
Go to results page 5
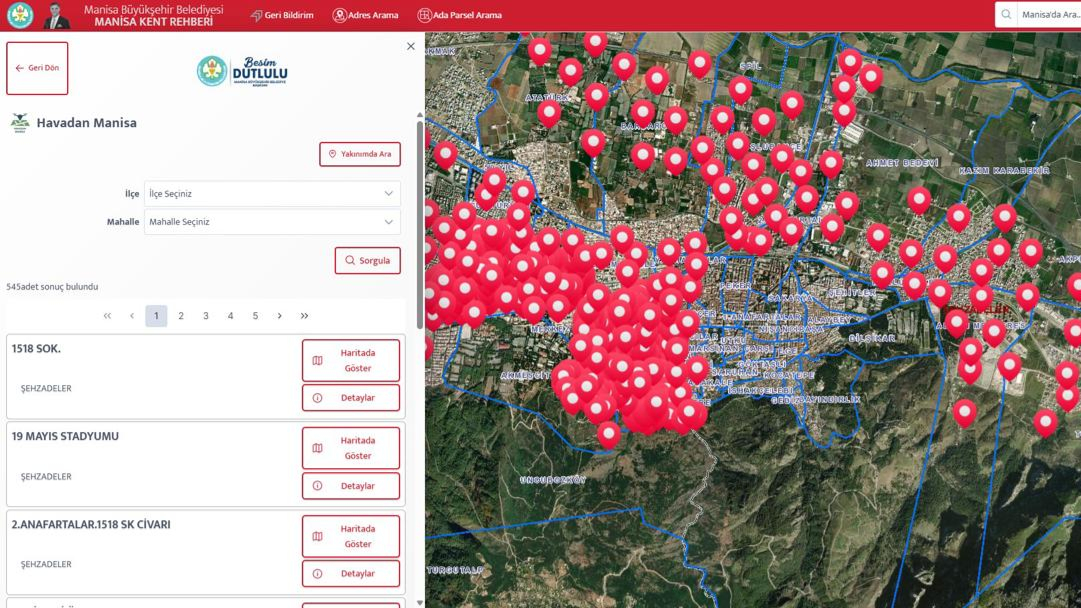(x=255, y=316)
